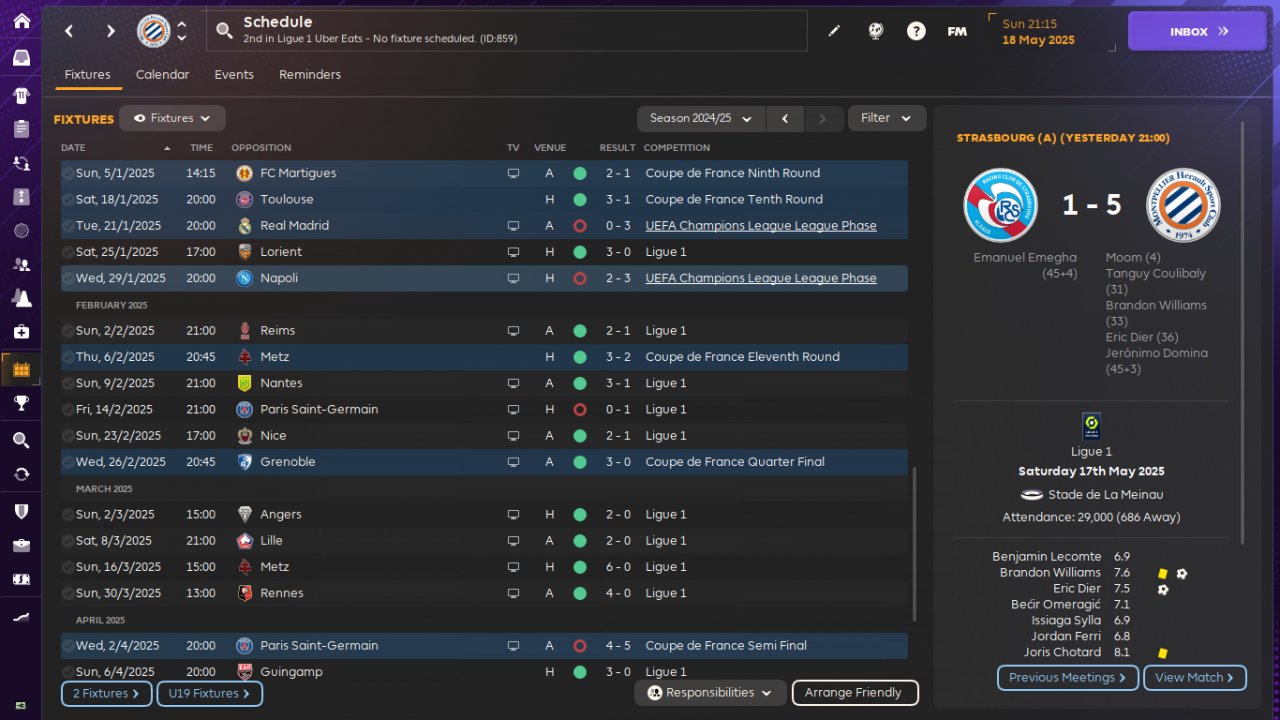The width and height of the screenshot is (1280, 720).
Task: Toggle the tick circle on the Lorient row
Action: pos(68,252)
